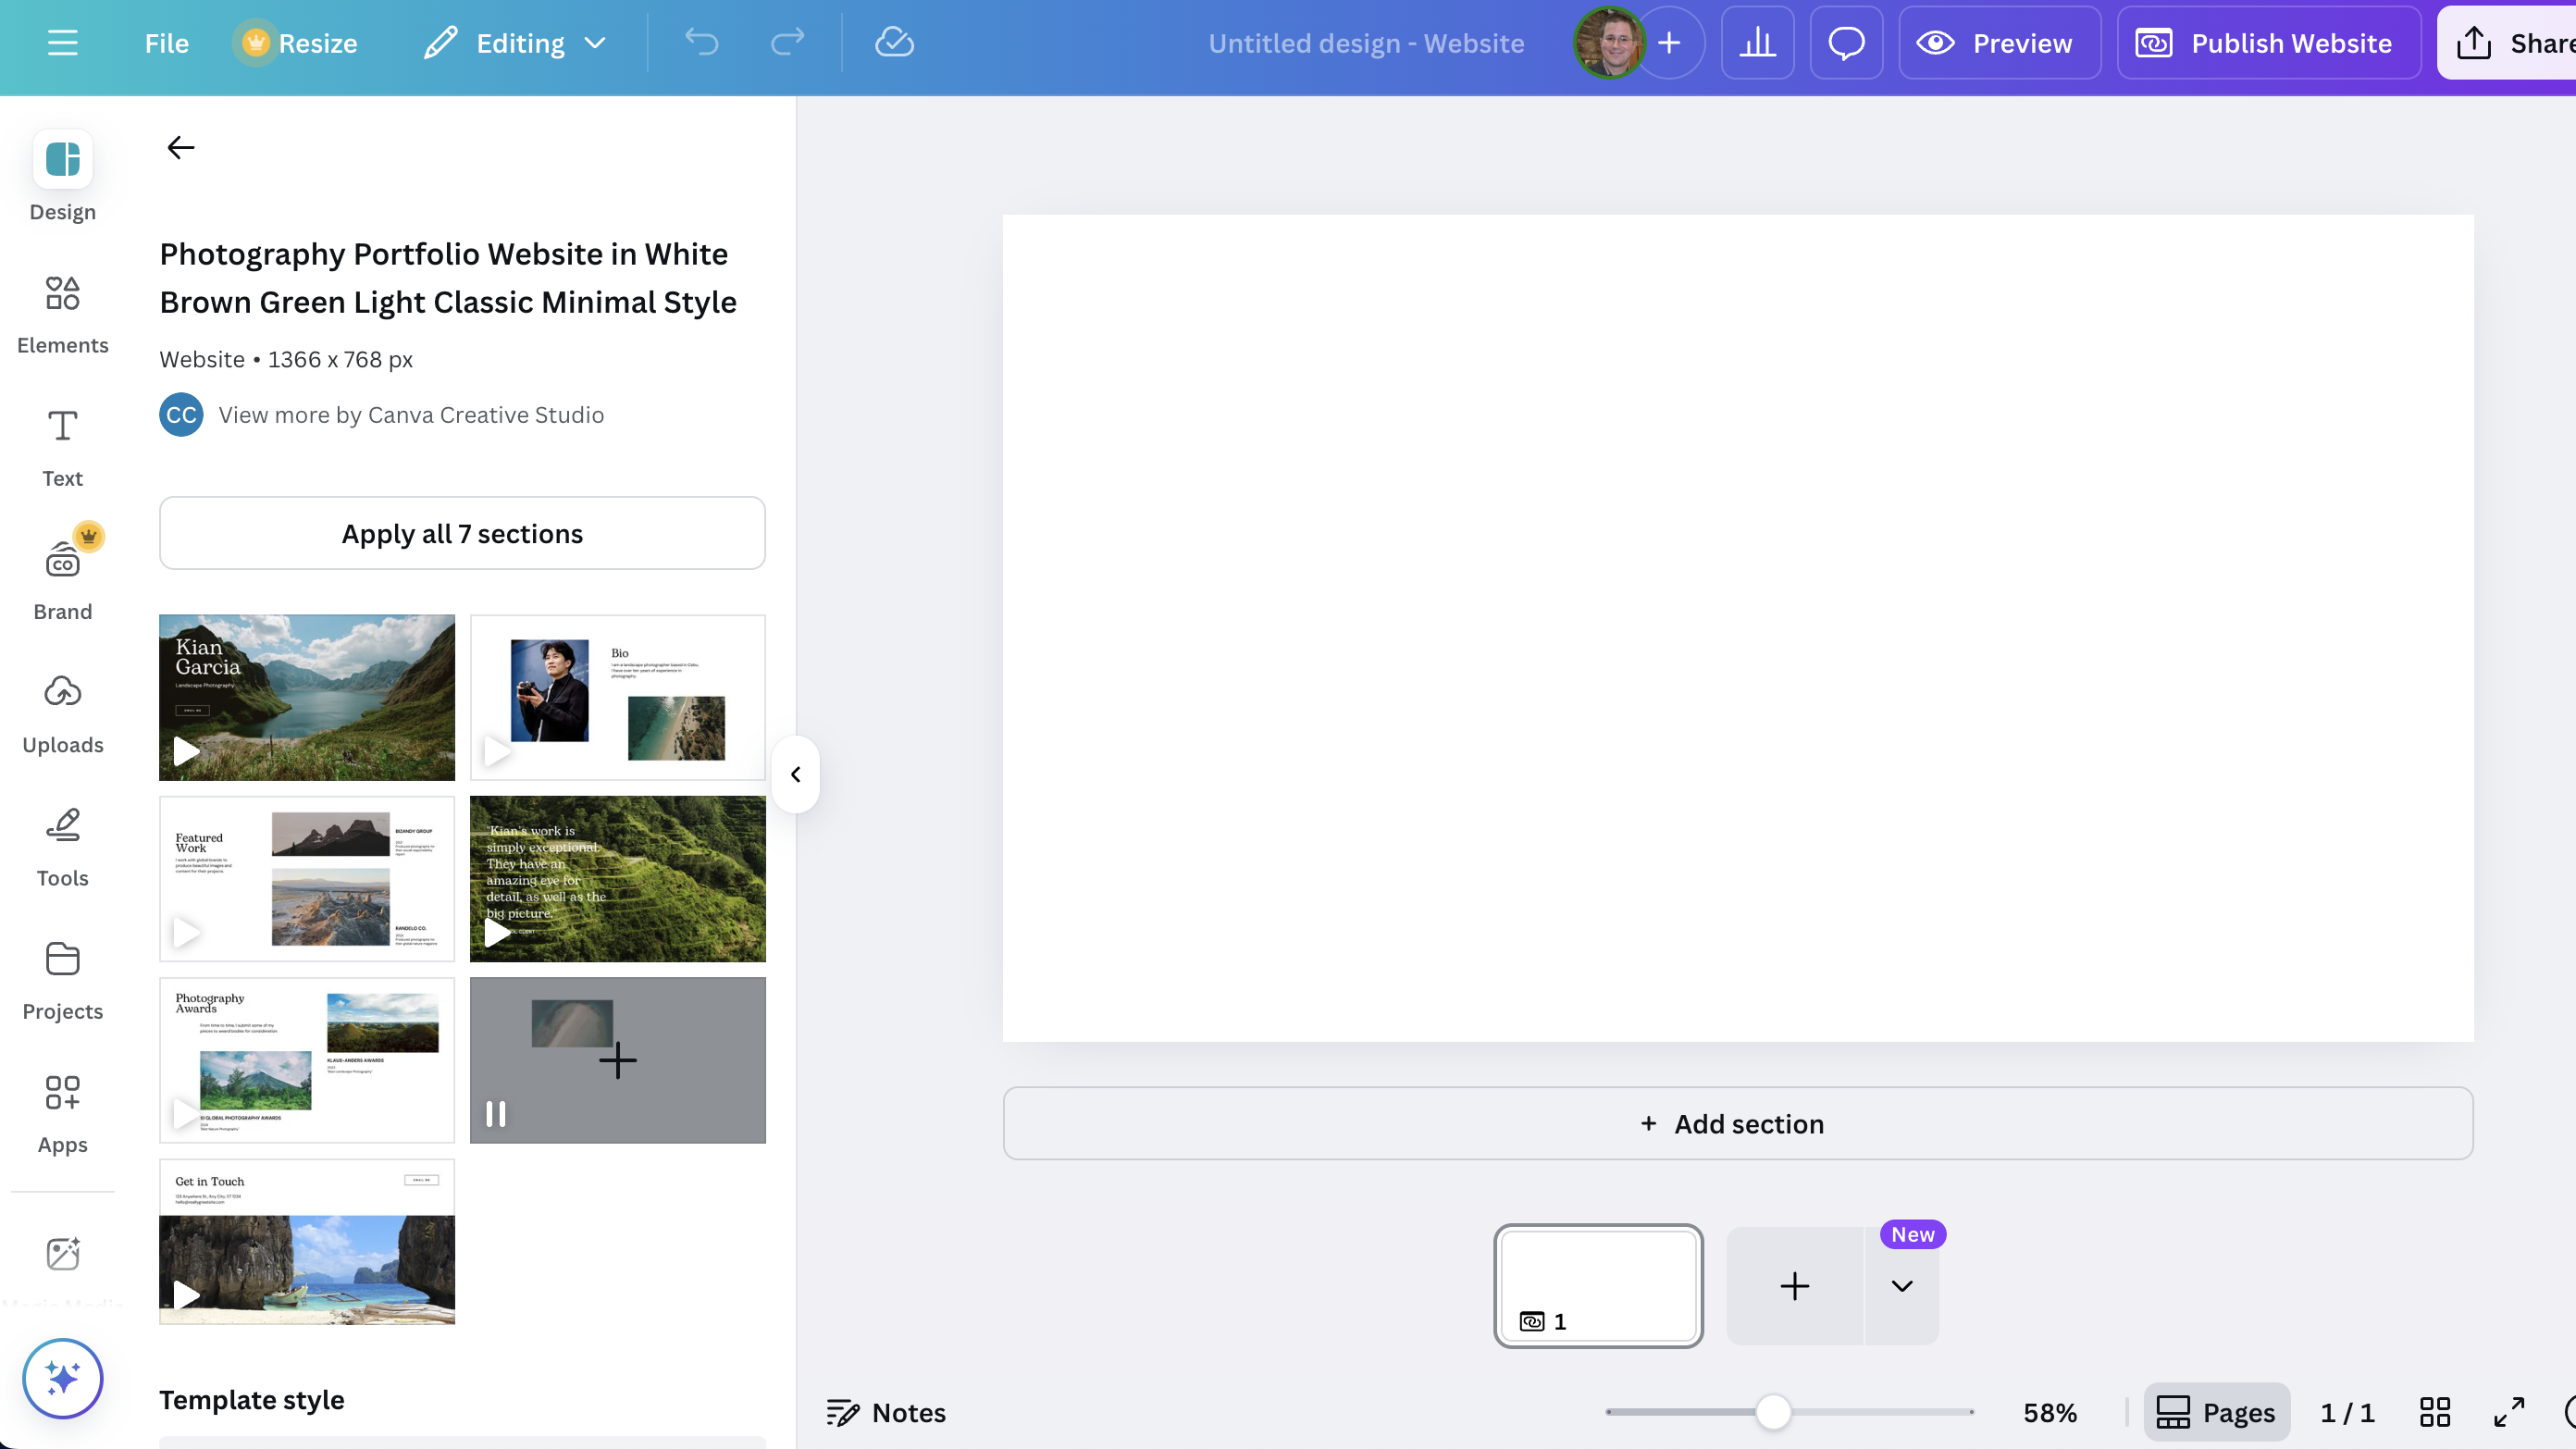Toggle the Pages view button
2576x1449 pixels.
[x=2216, y=1412]
